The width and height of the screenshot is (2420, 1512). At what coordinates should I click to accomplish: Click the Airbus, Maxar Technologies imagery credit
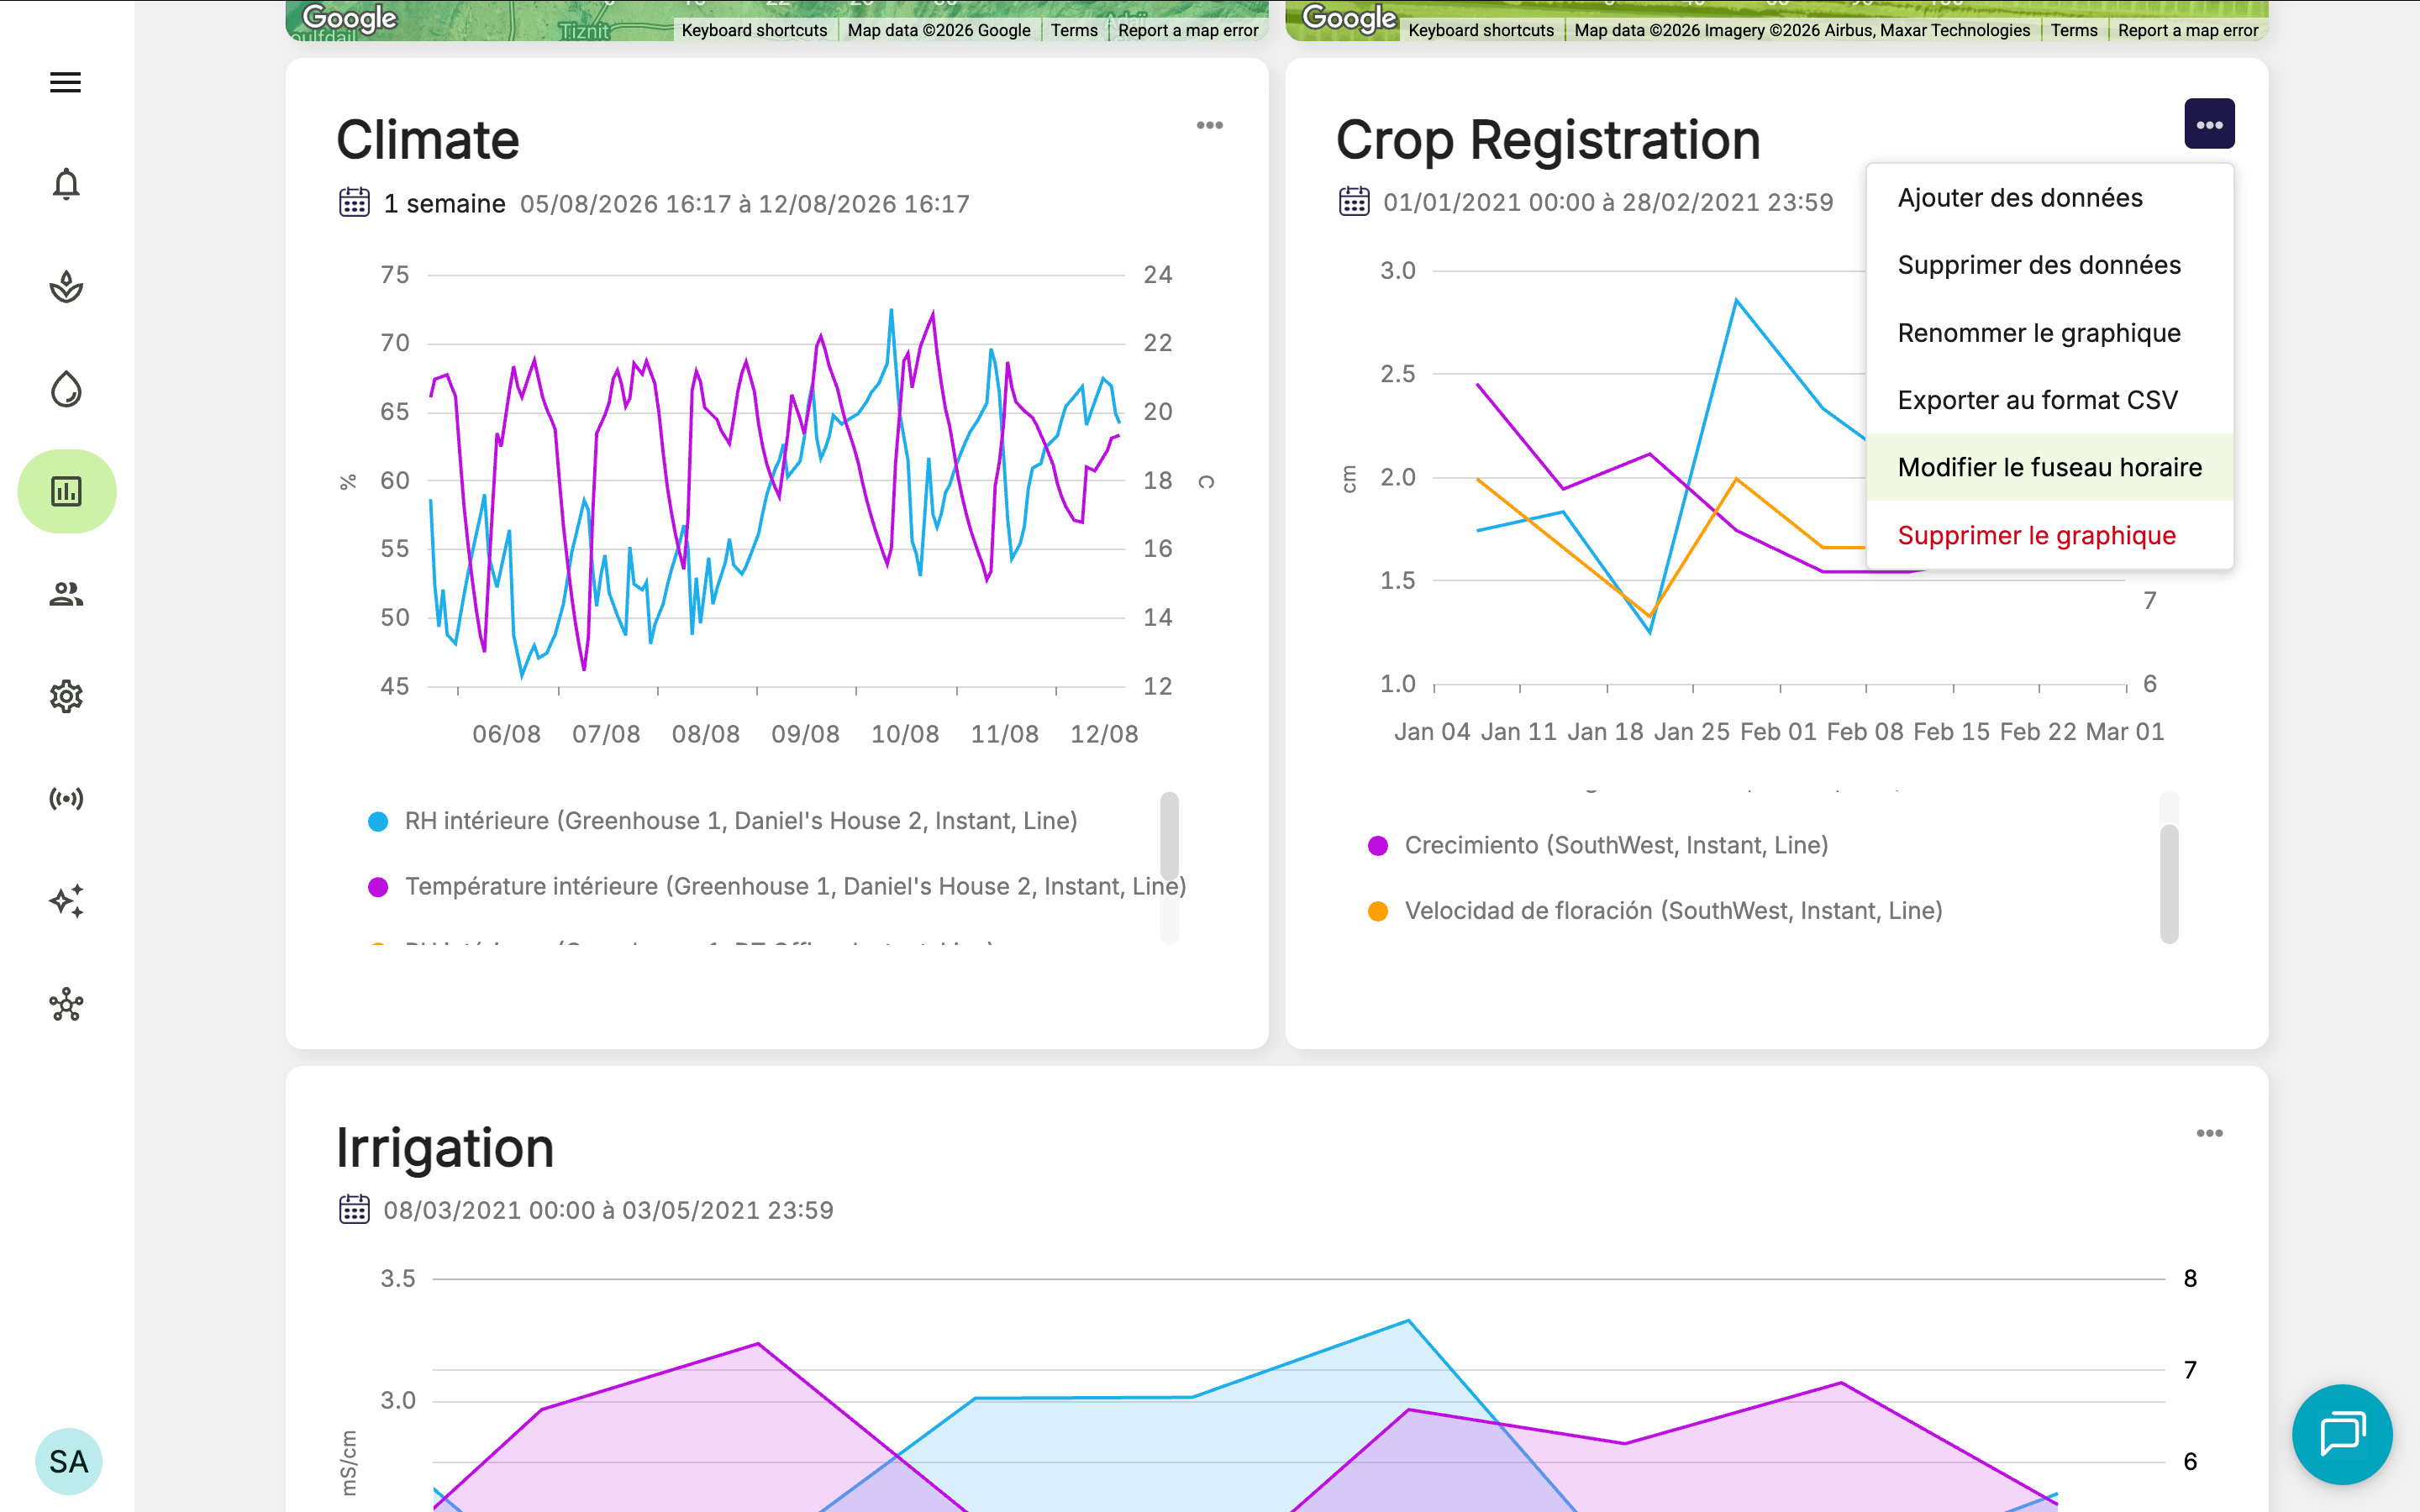click(1802, 30)
